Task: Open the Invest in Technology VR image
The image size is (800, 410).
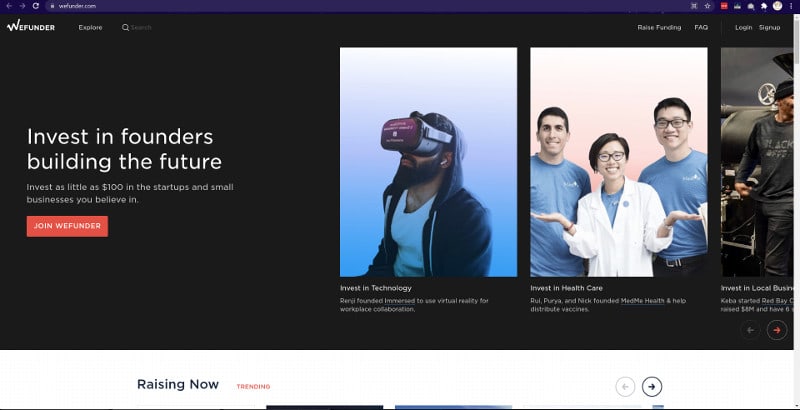Action: [428, 162]
